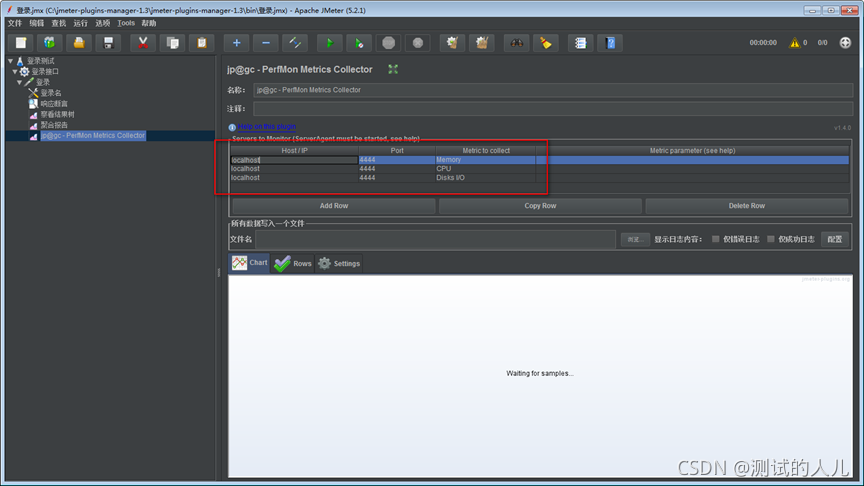
Task: Click the Metric parameter column header
Action: (x=692, y=150)
